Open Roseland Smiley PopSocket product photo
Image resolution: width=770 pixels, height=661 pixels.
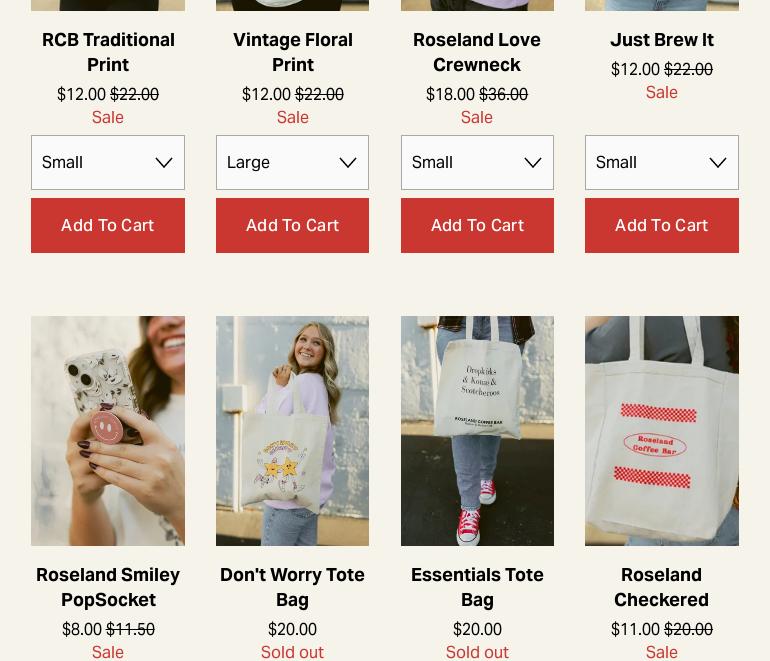click(108, 431)
